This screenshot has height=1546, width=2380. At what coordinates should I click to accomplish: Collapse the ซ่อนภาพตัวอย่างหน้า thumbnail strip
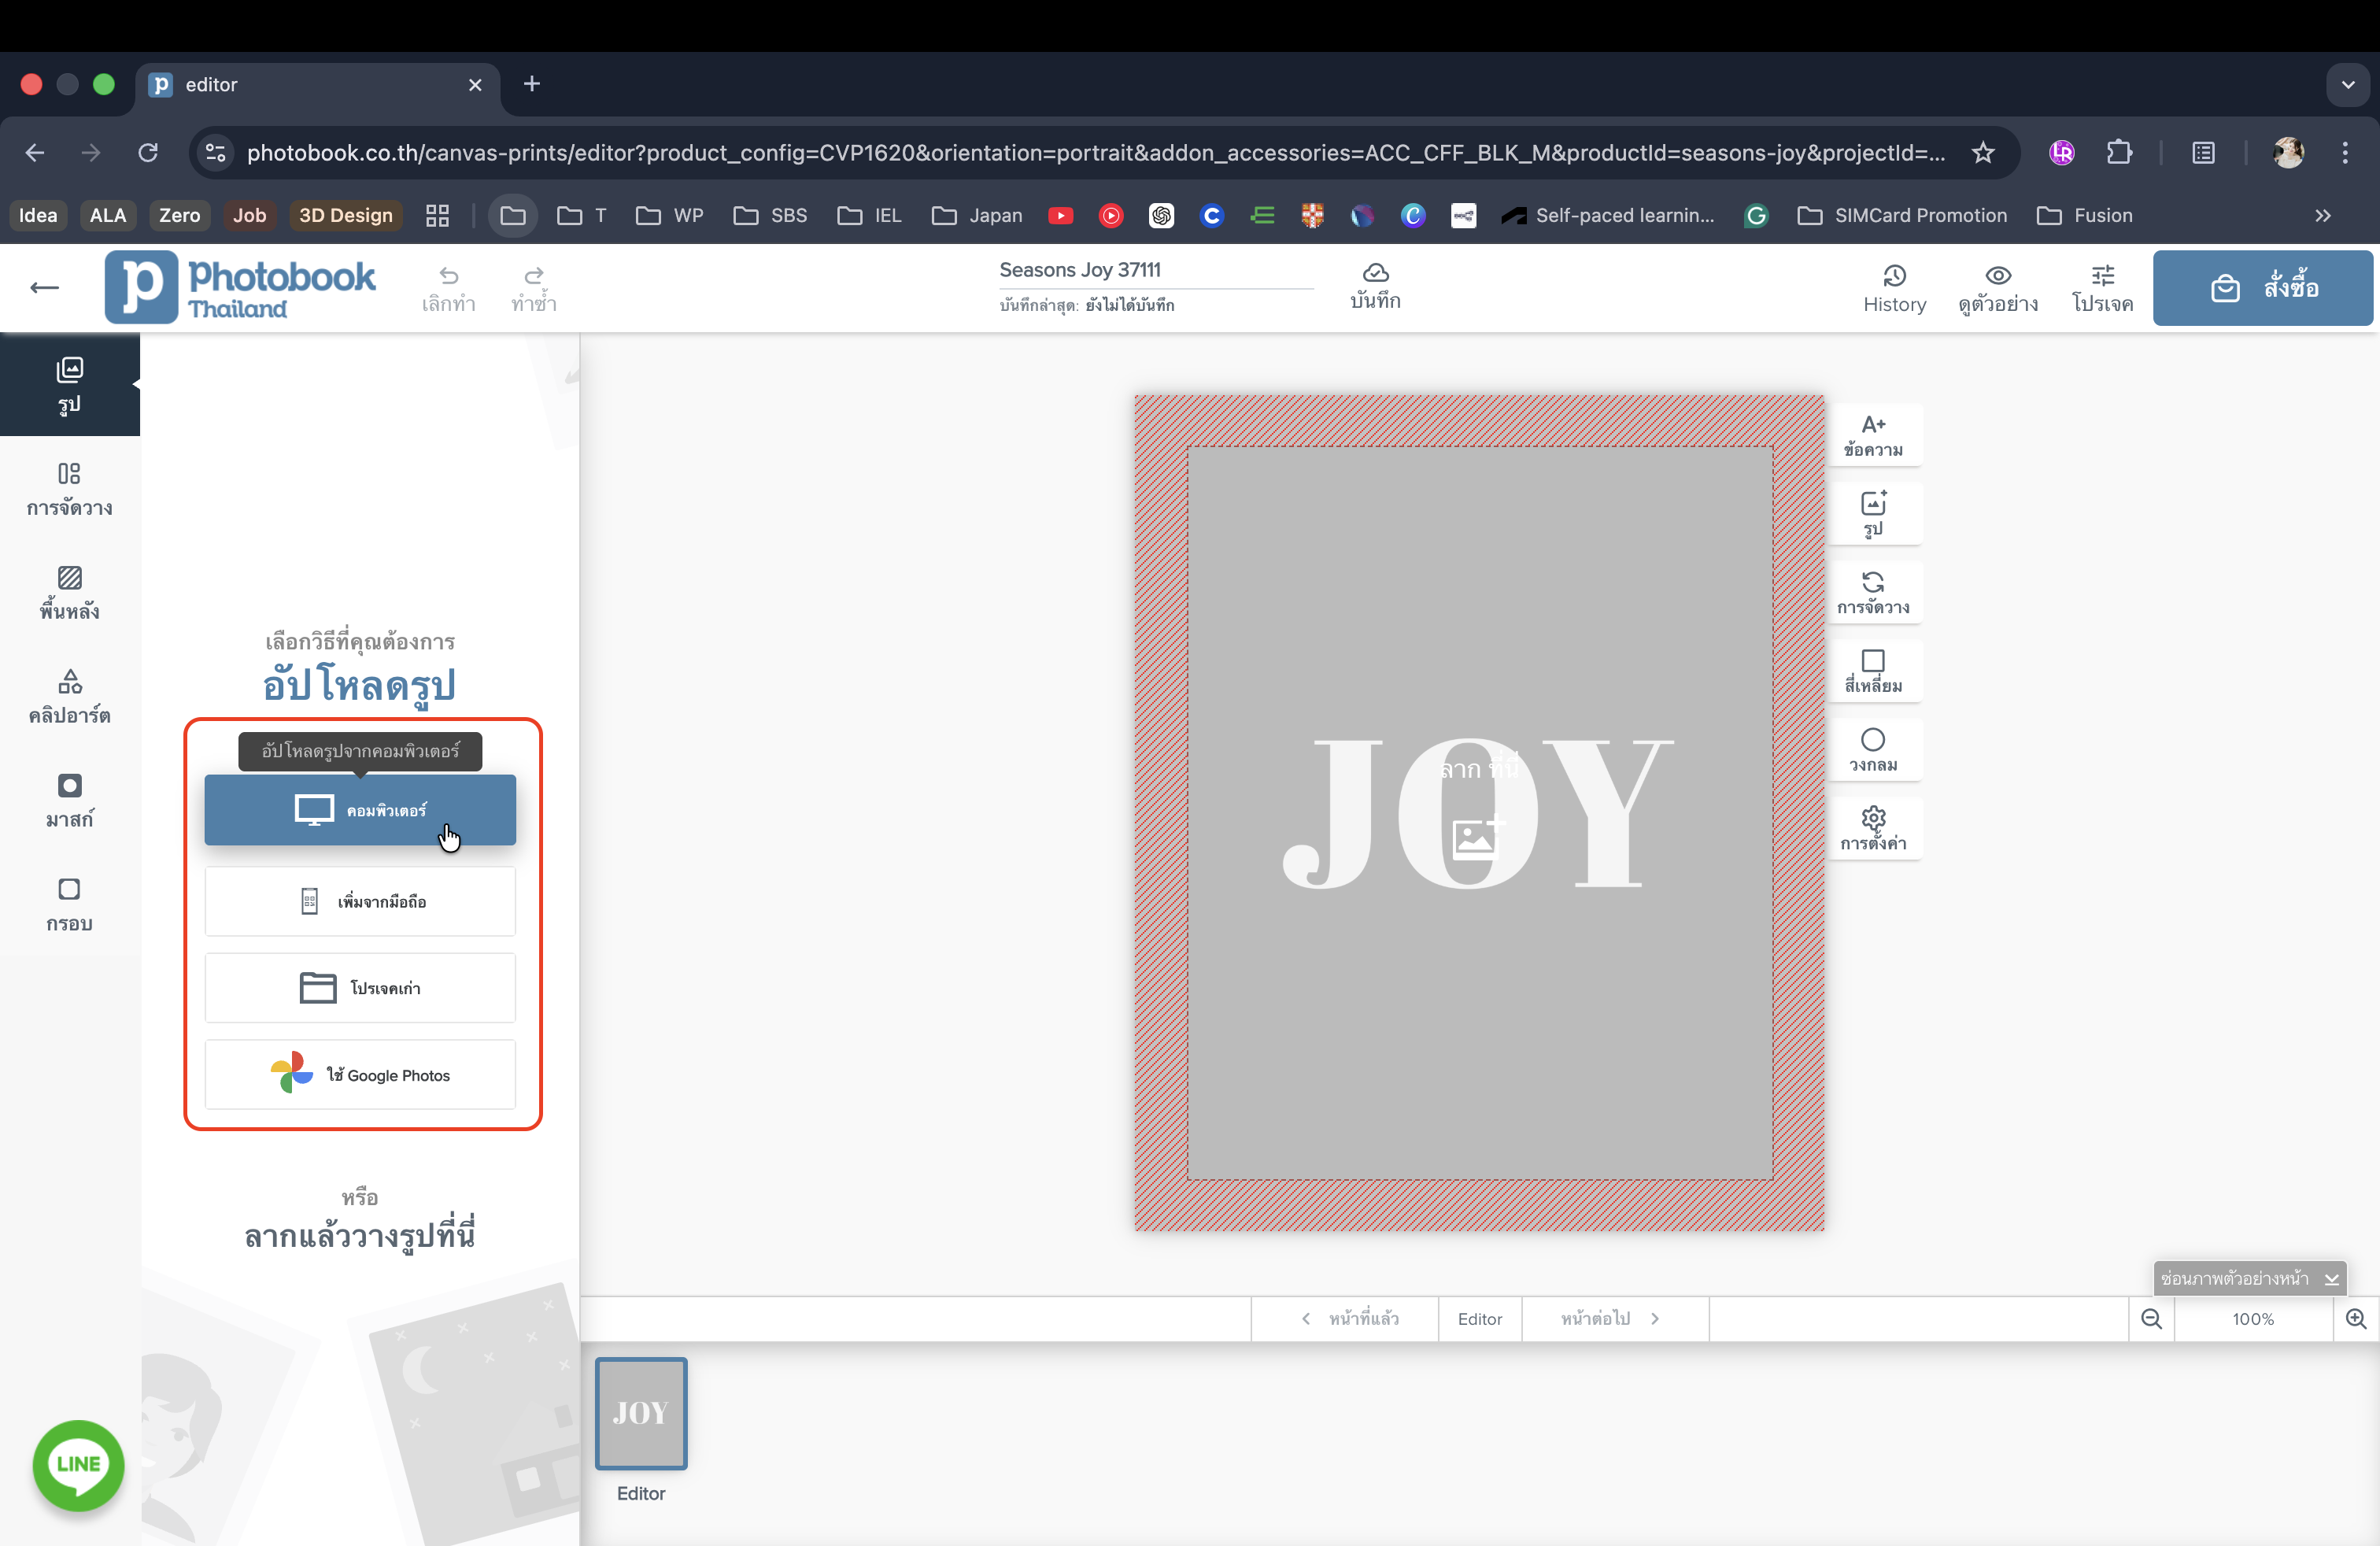point(2248,1278)
